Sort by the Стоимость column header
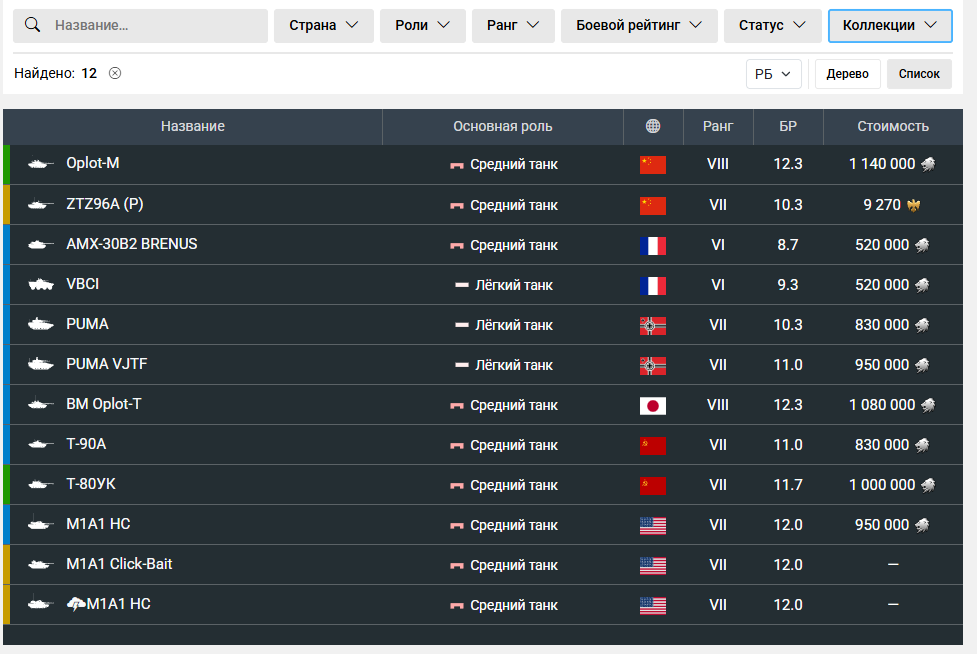977x654 pixels. [892, 126]
